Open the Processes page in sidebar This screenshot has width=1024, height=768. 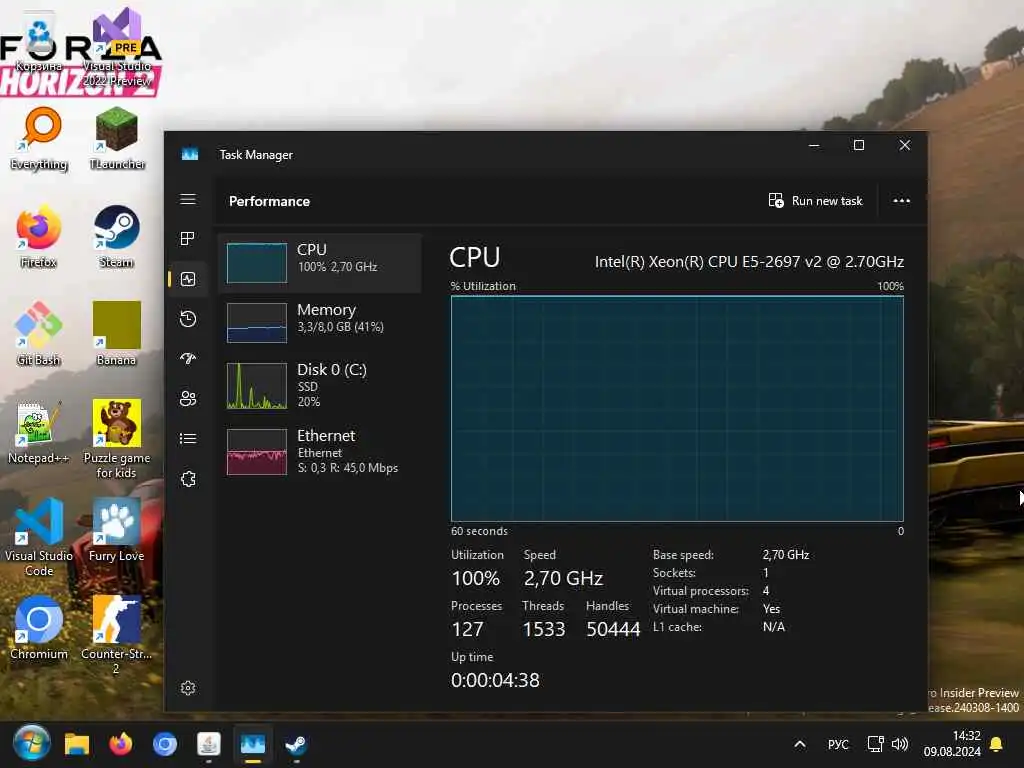pyautogui.click(x=188, y=239)
